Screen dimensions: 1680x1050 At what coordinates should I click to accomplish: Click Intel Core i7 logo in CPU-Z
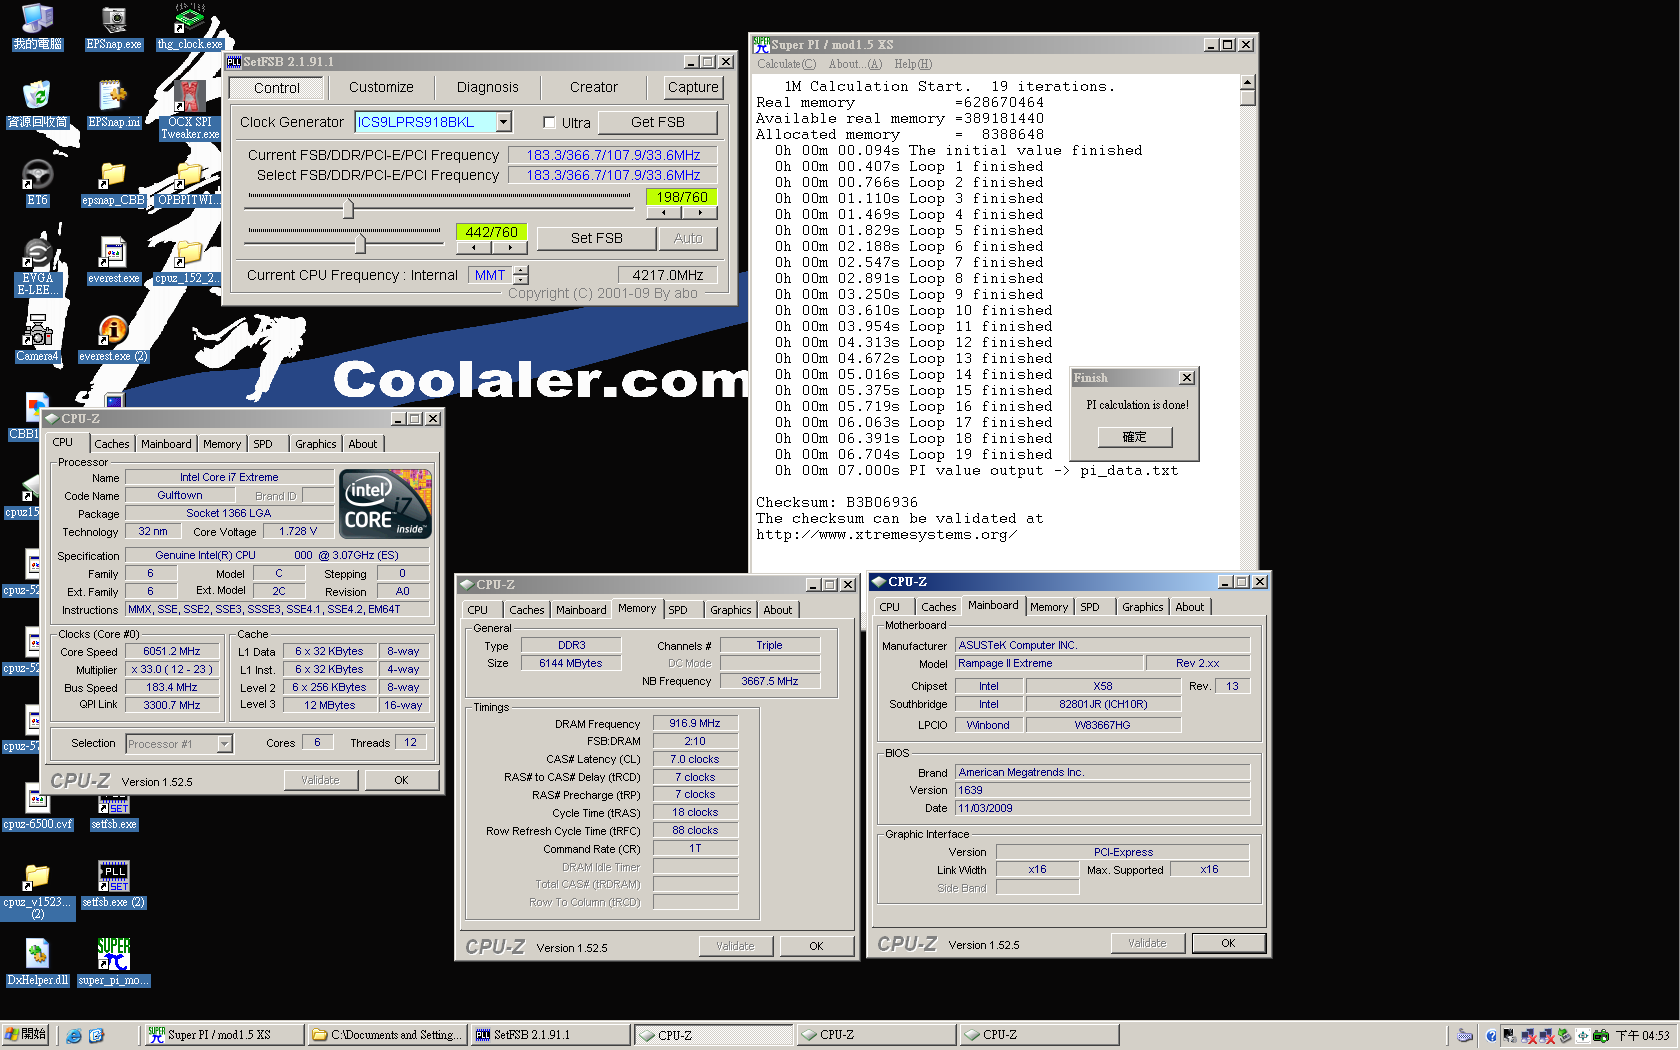386,504
